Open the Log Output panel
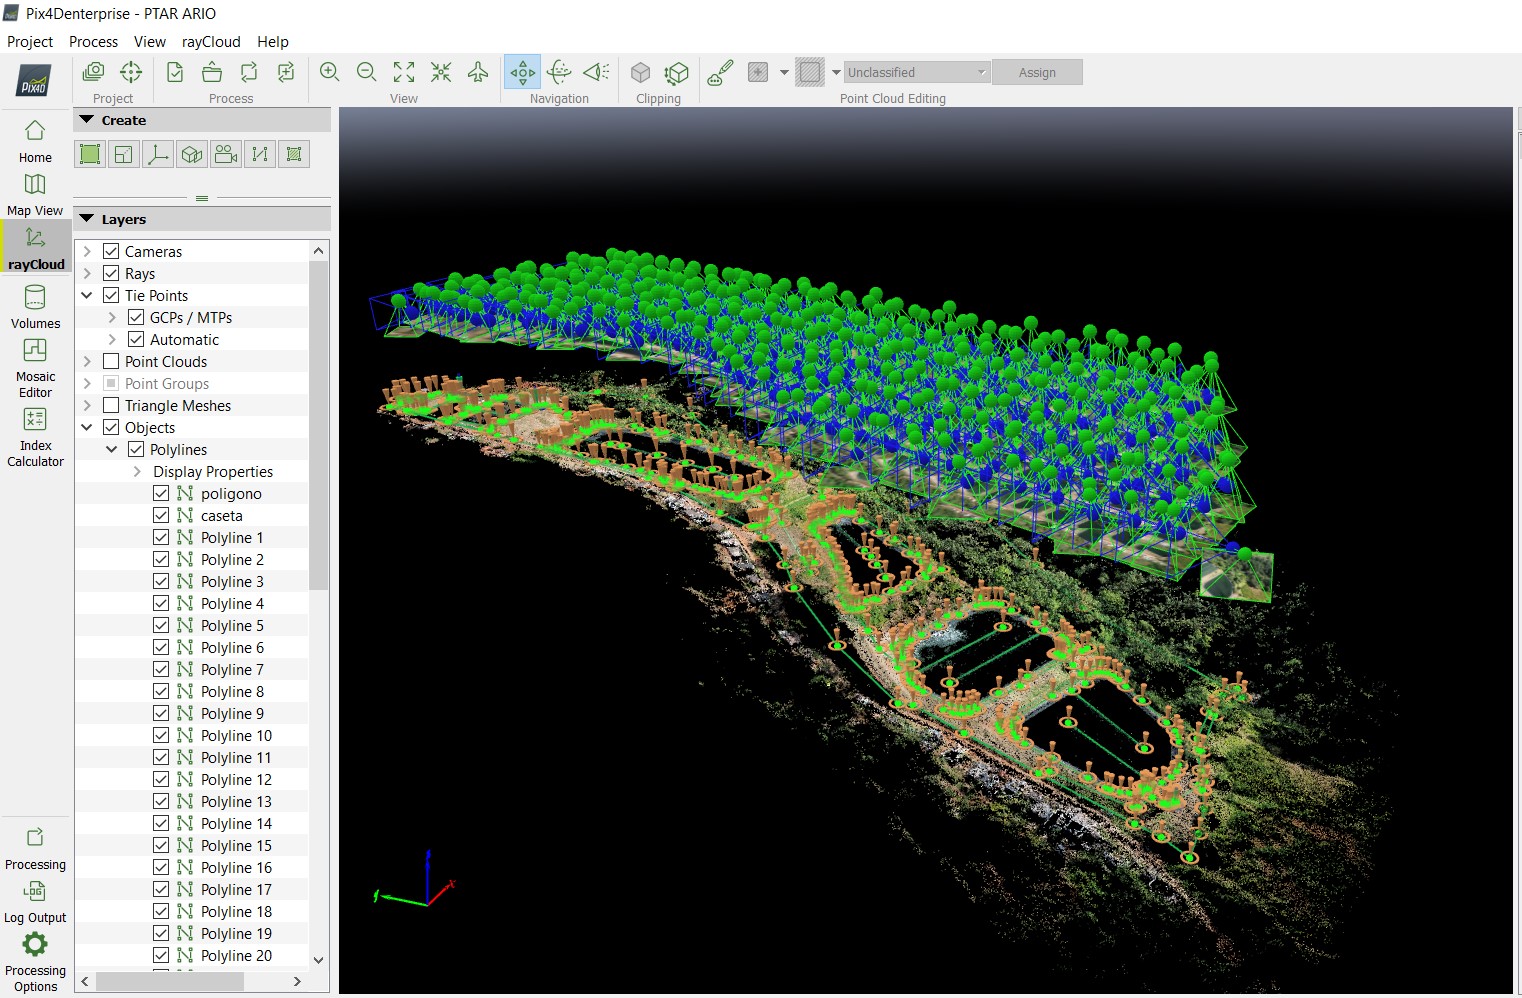 point(35,902)
